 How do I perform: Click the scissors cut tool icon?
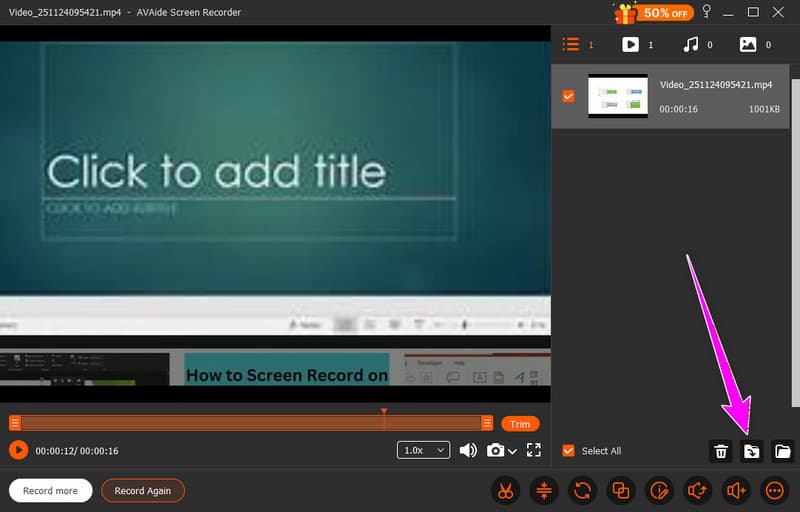[506, 490]
